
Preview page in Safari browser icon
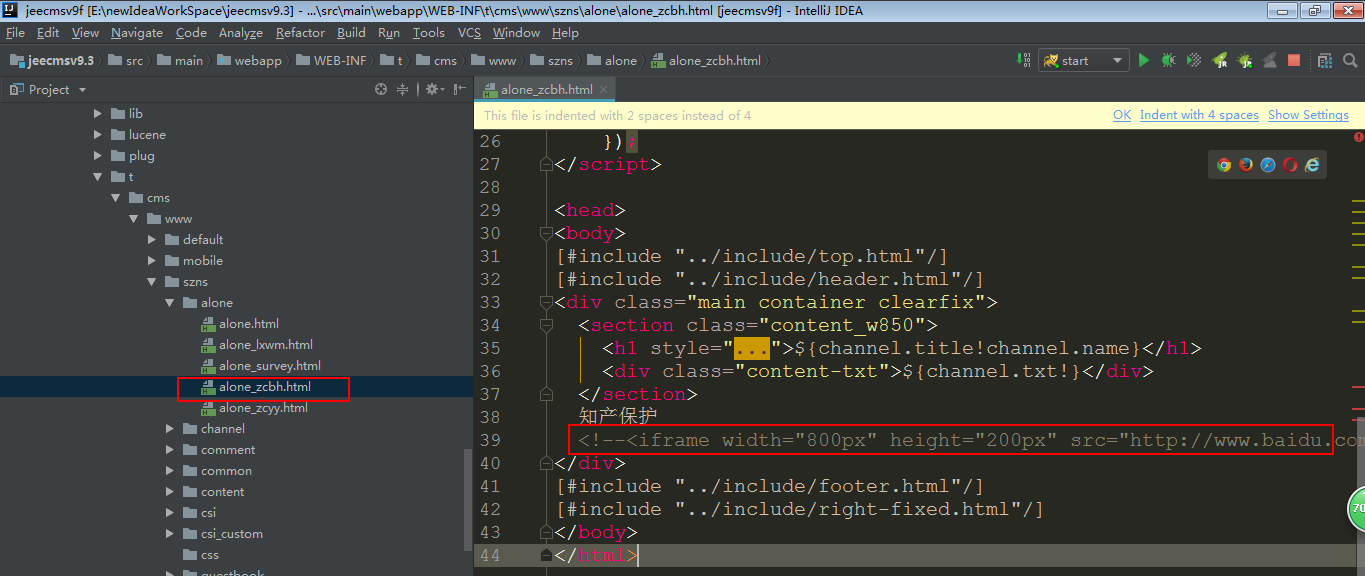tap(1268, 165)
